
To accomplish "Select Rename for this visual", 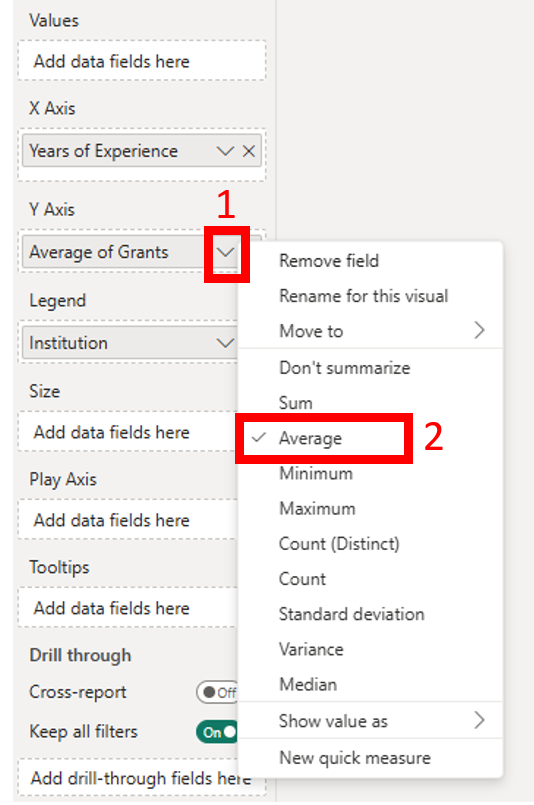I will tap(370, 296).
